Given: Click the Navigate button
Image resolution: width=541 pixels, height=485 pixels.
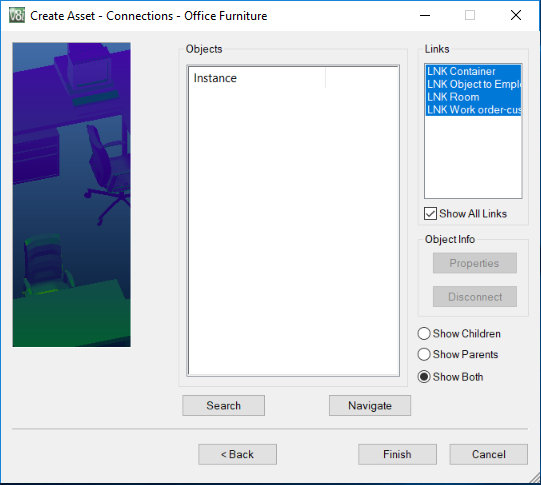Looking at the screenshot, I should click(x=370, y=405).
